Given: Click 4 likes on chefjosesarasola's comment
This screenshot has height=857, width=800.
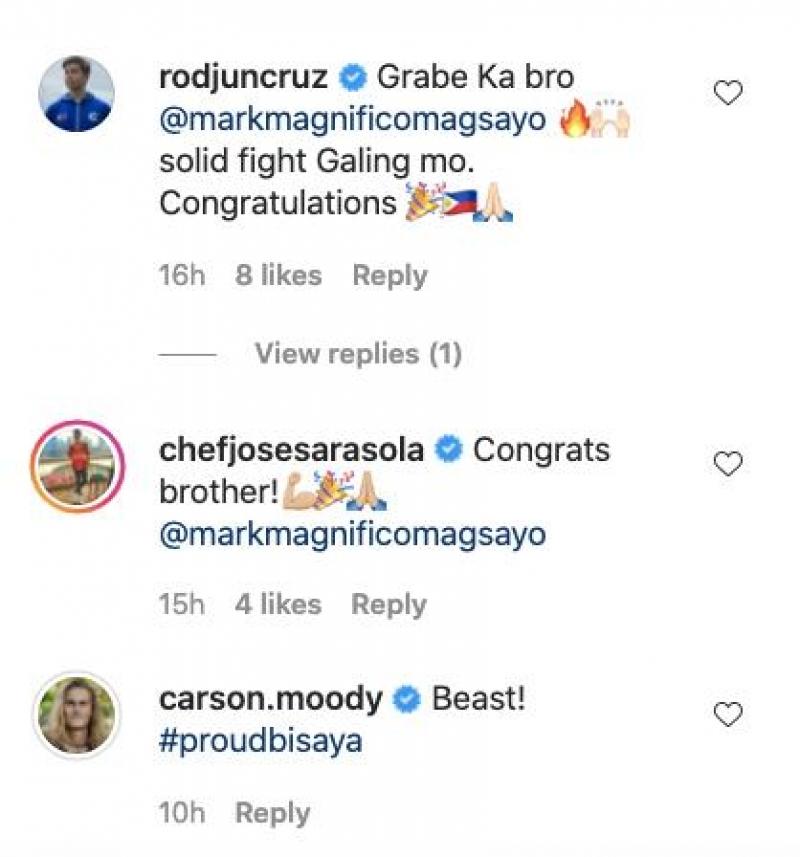Looking at the screenshot, I should 278,604.
